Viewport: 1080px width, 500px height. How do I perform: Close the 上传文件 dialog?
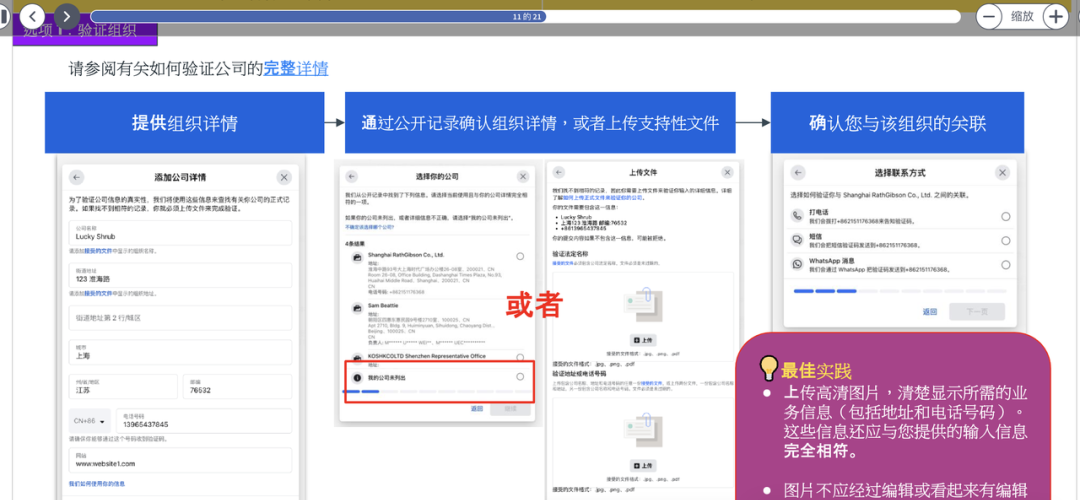727,172
